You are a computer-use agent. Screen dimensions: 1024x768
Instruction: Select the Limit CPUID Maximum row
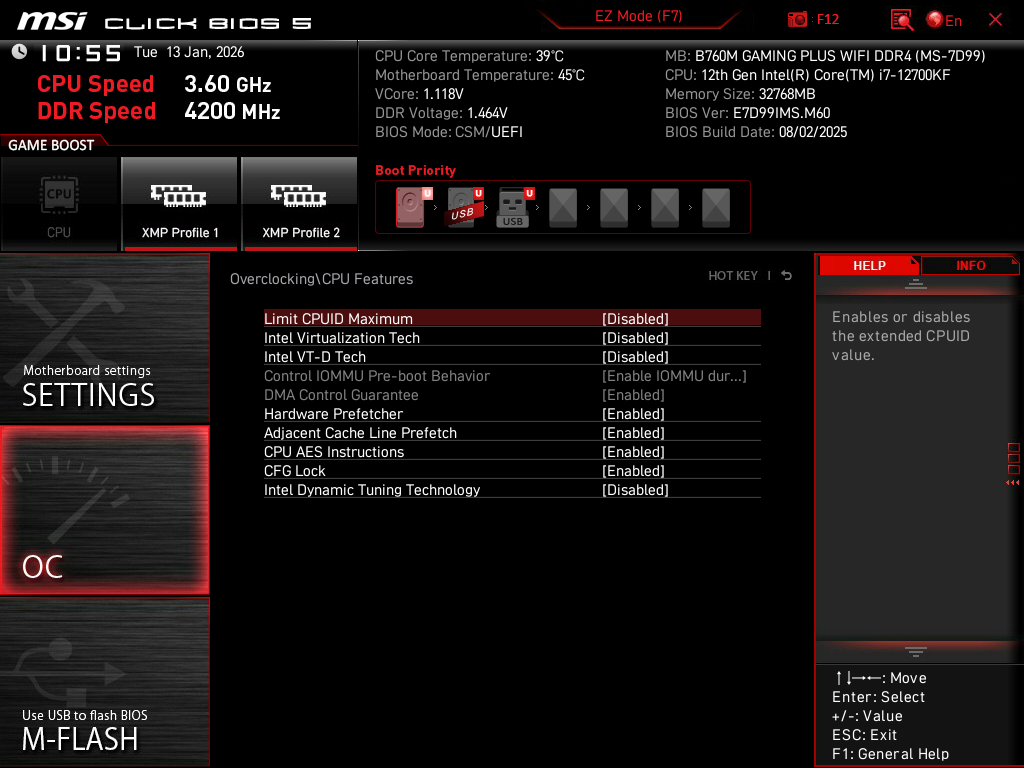pos(512,319)
